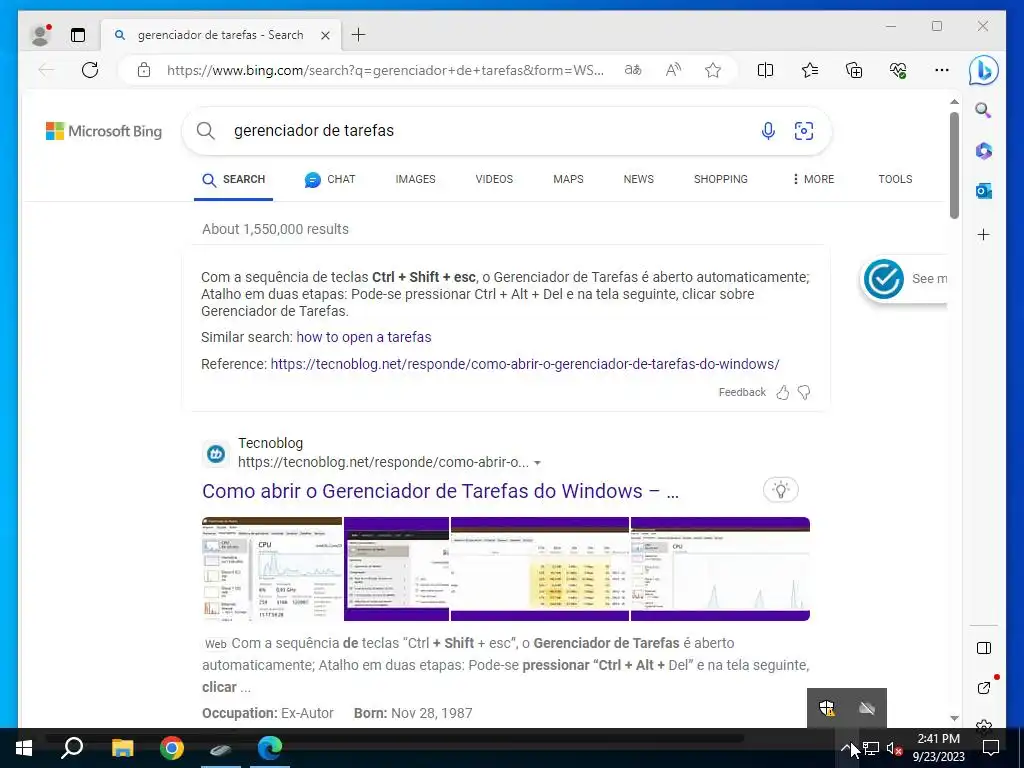The width and height of the screenshot is (1024, 768).
Task: Switch to the CHAT tab
Action: tap(330, 180)
